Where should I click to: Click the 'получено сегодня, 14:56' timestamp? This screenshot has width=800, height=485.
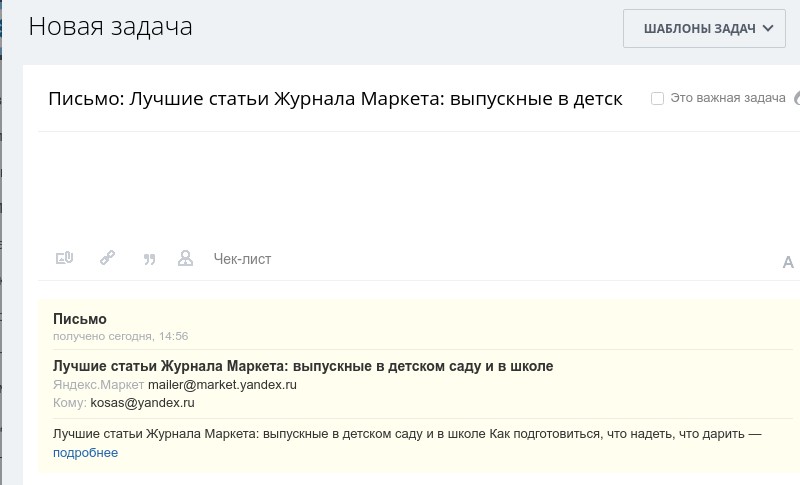click(x=120, y=337)
